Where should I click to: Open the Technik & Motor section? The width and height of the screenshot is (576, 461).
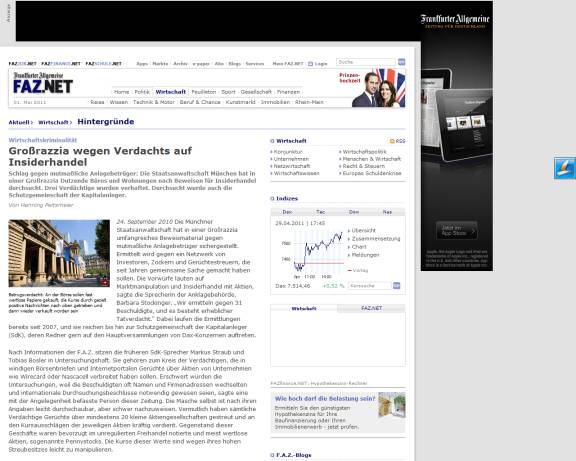click(x=154, y=102)
